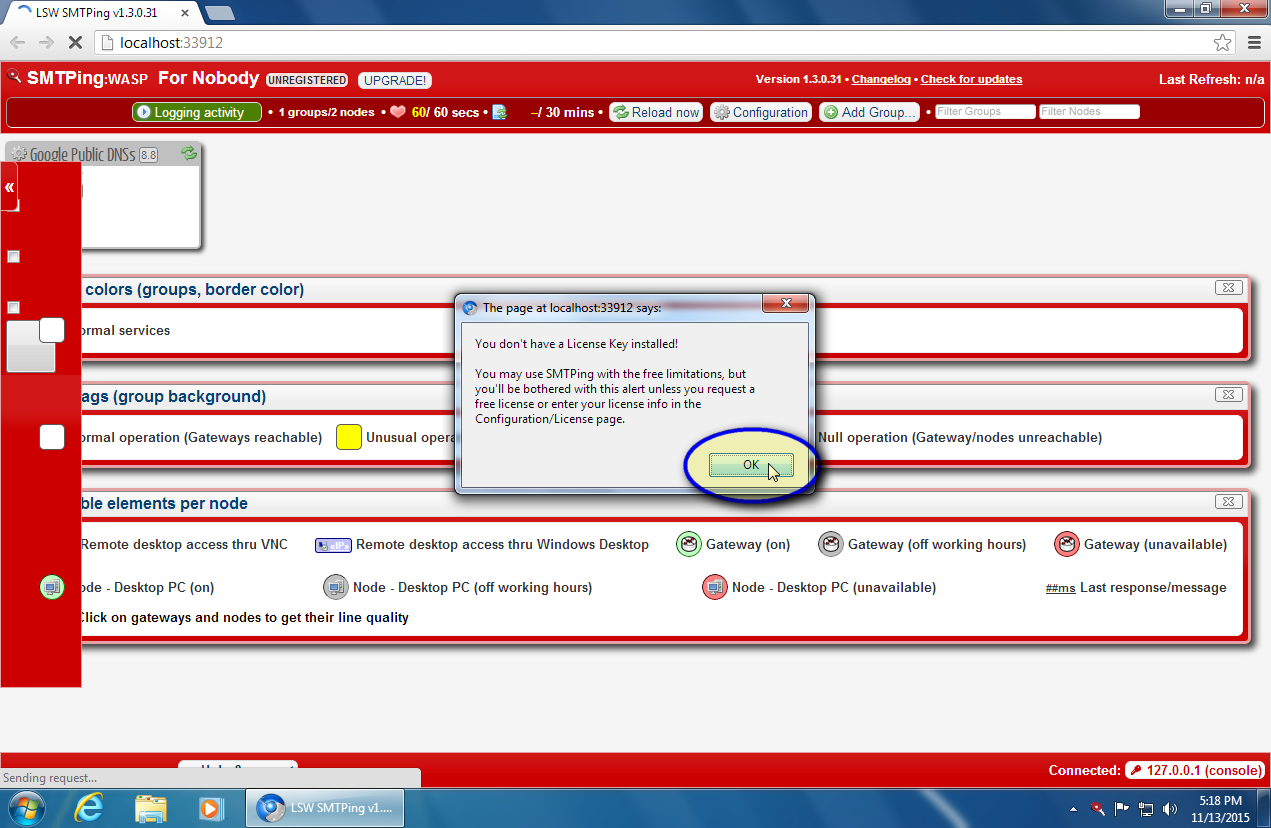Collapse the flags (group background) panel
The height and width of the screenshot is (828, 1271).
[x=1229, y=395]
